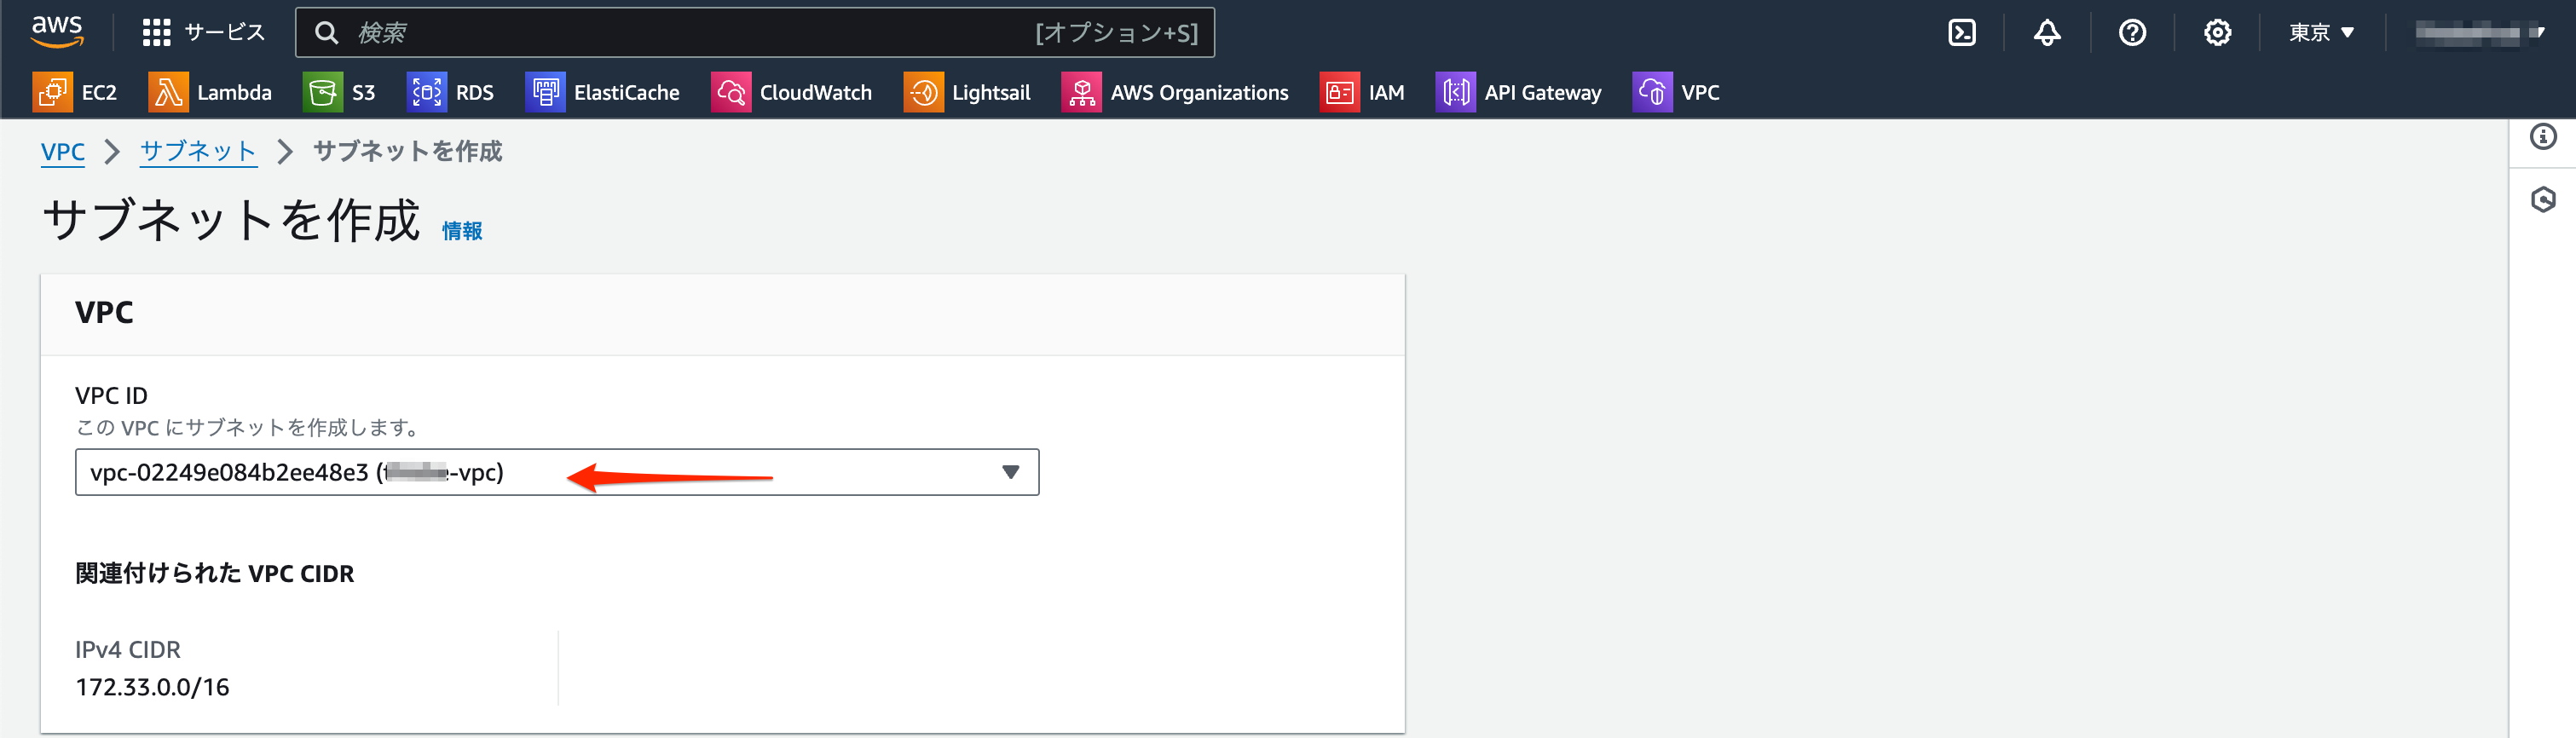Open Lambda from favorites bar
Viewport: 2576px width, 738px height.
[234, 93]
